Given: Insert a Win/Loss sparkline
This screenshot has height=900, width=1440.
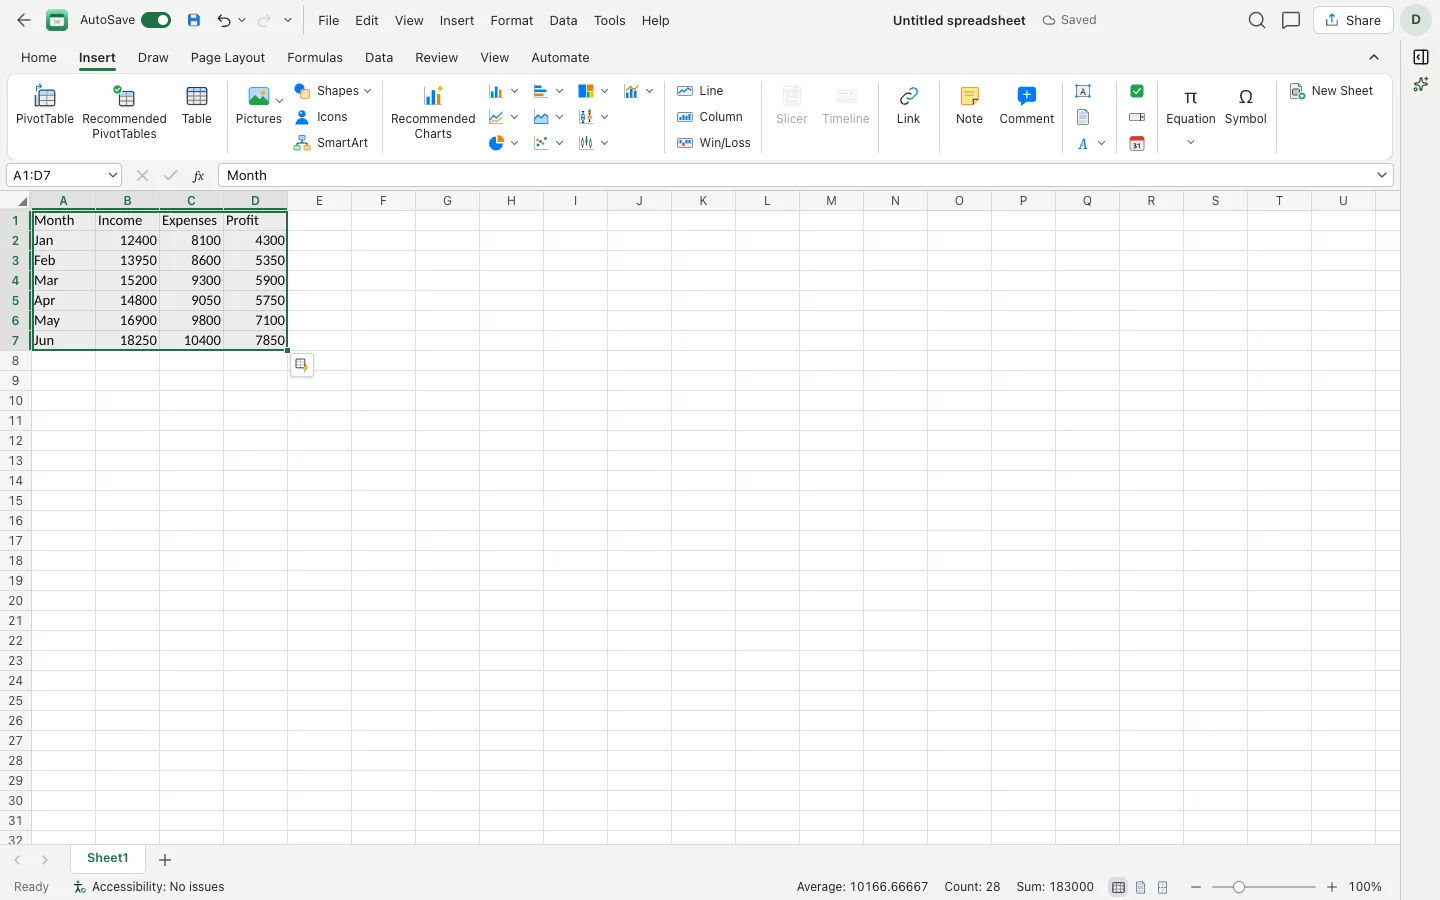Looking at the screenshot, I should coord(714,143).
